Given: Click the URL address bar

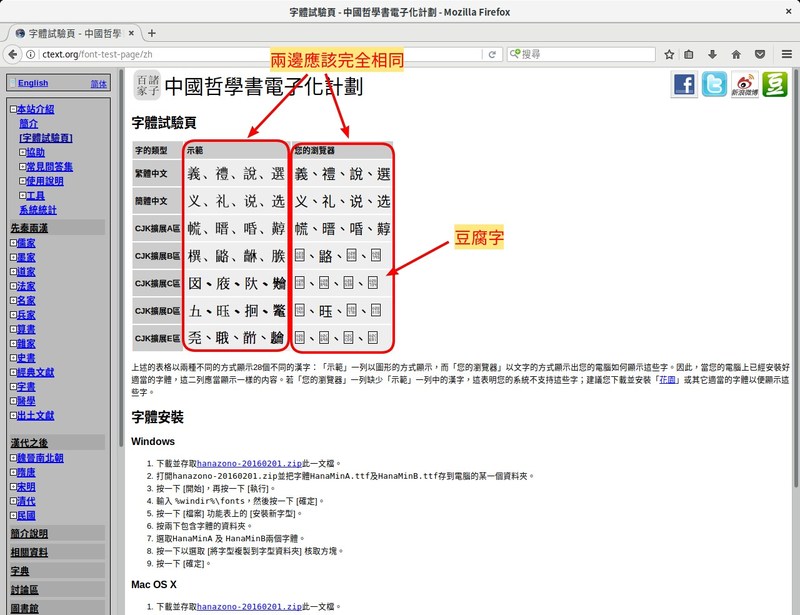Looking at the screenshot, I should pos(250,54).
